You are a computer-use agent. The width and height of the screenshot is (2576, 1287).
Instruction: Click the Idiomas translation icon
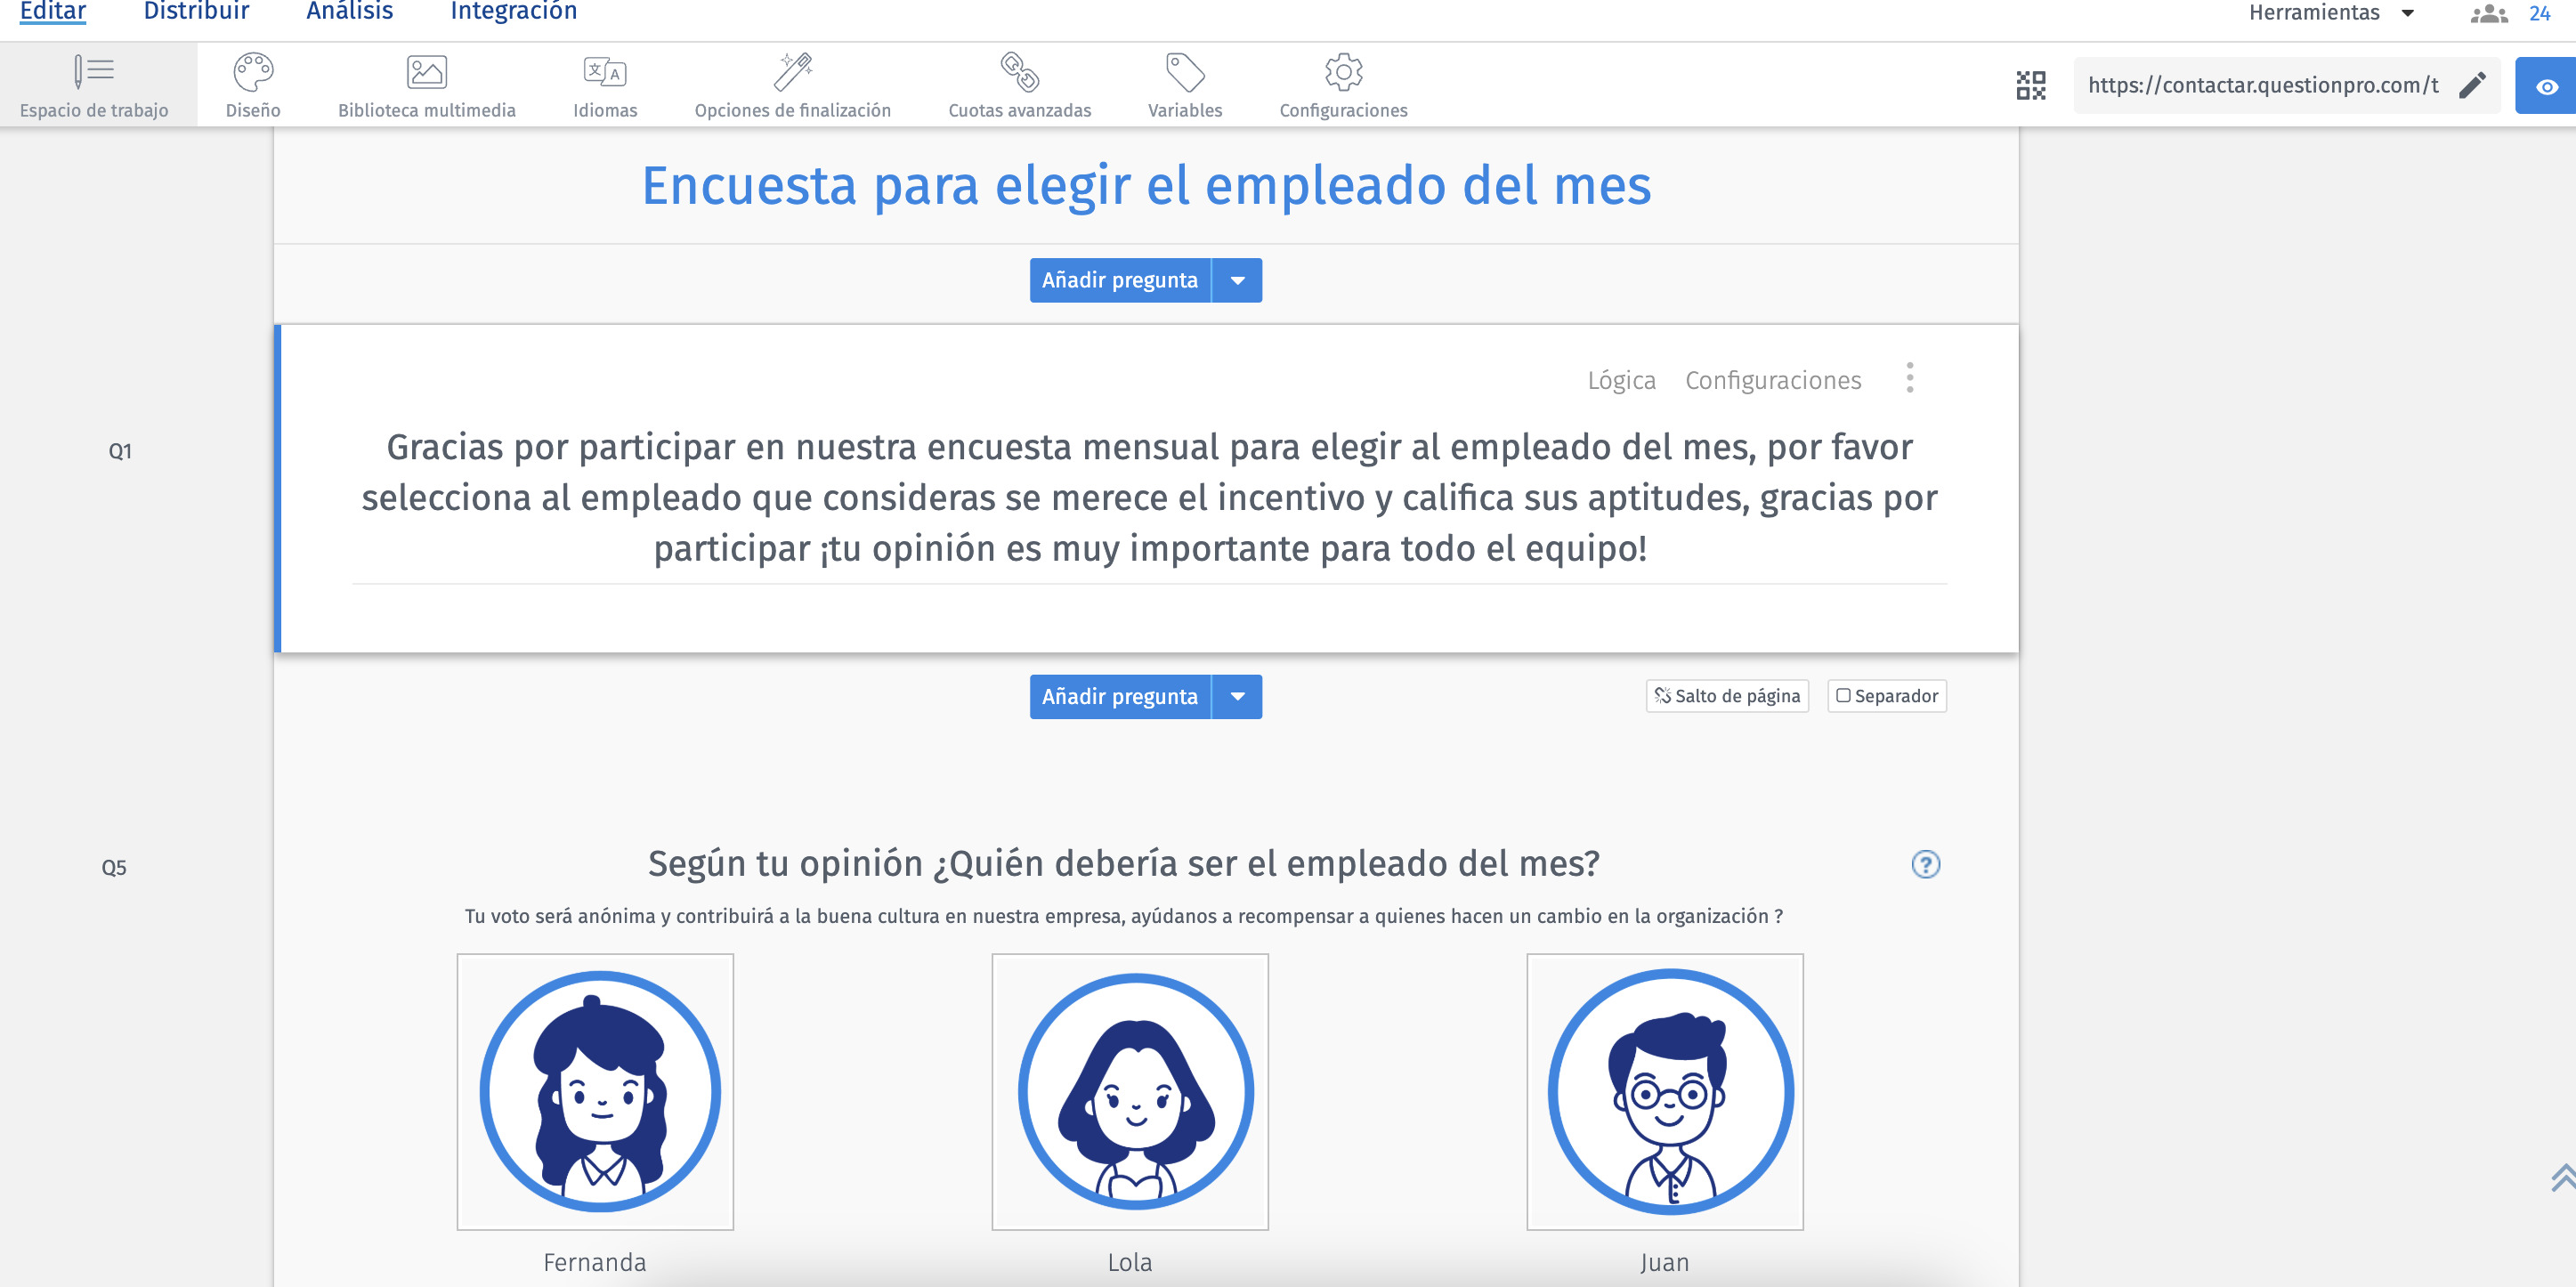tap(604, 73)
